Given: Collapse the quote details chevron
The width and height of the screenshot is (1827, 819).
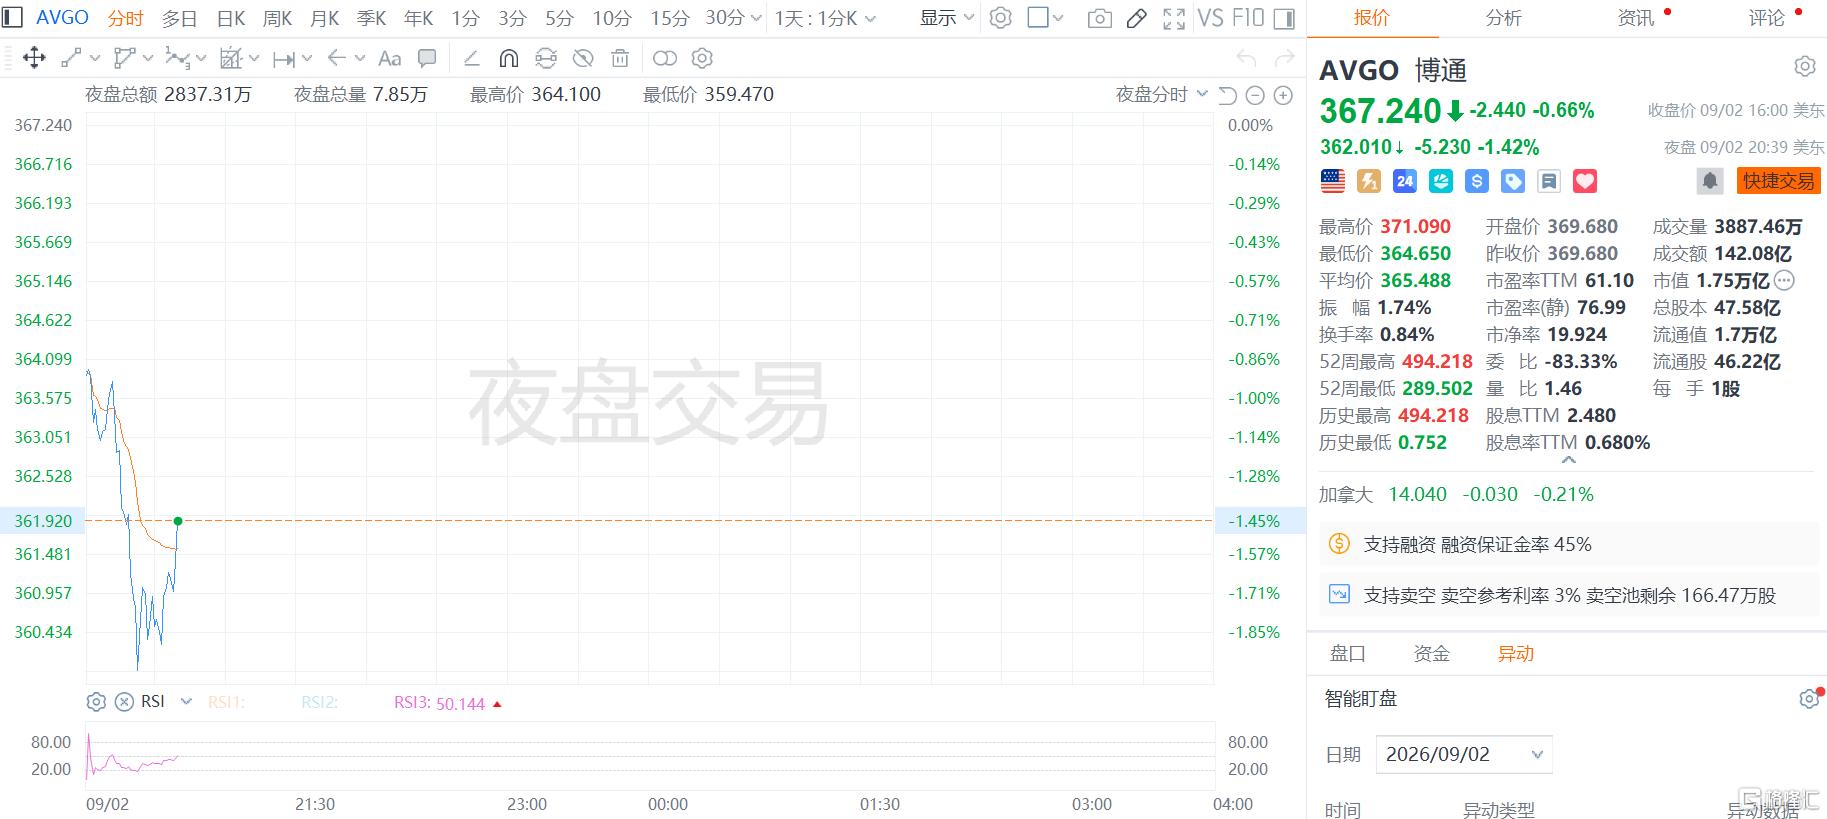Looking at the screenshot, I should coord(1568,461).
